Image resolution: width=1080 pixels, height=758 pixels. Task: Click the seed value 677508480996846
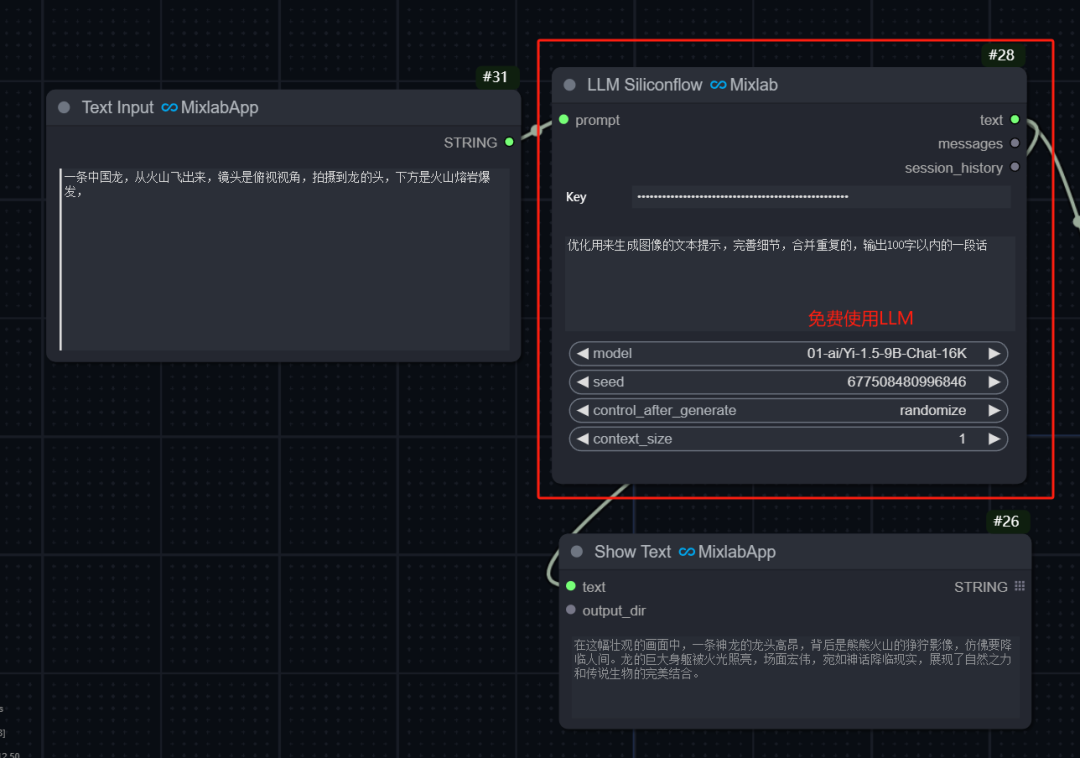906,382
